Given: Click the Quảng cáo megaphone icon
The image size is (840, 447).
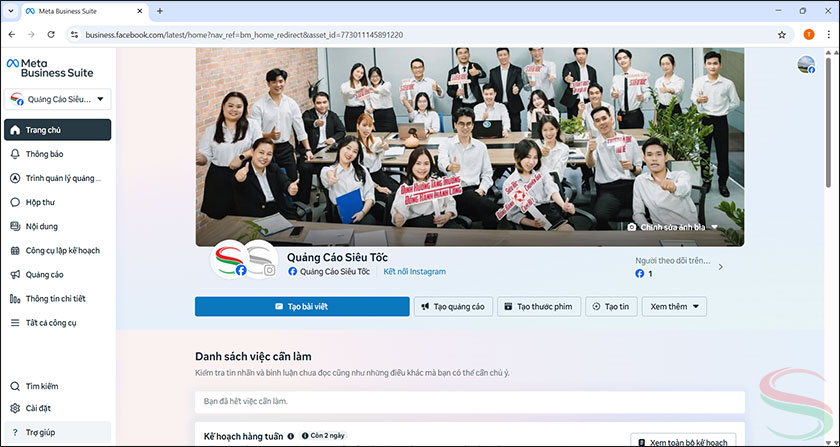Looking at the screenshot, I should [x=15, y=275].
